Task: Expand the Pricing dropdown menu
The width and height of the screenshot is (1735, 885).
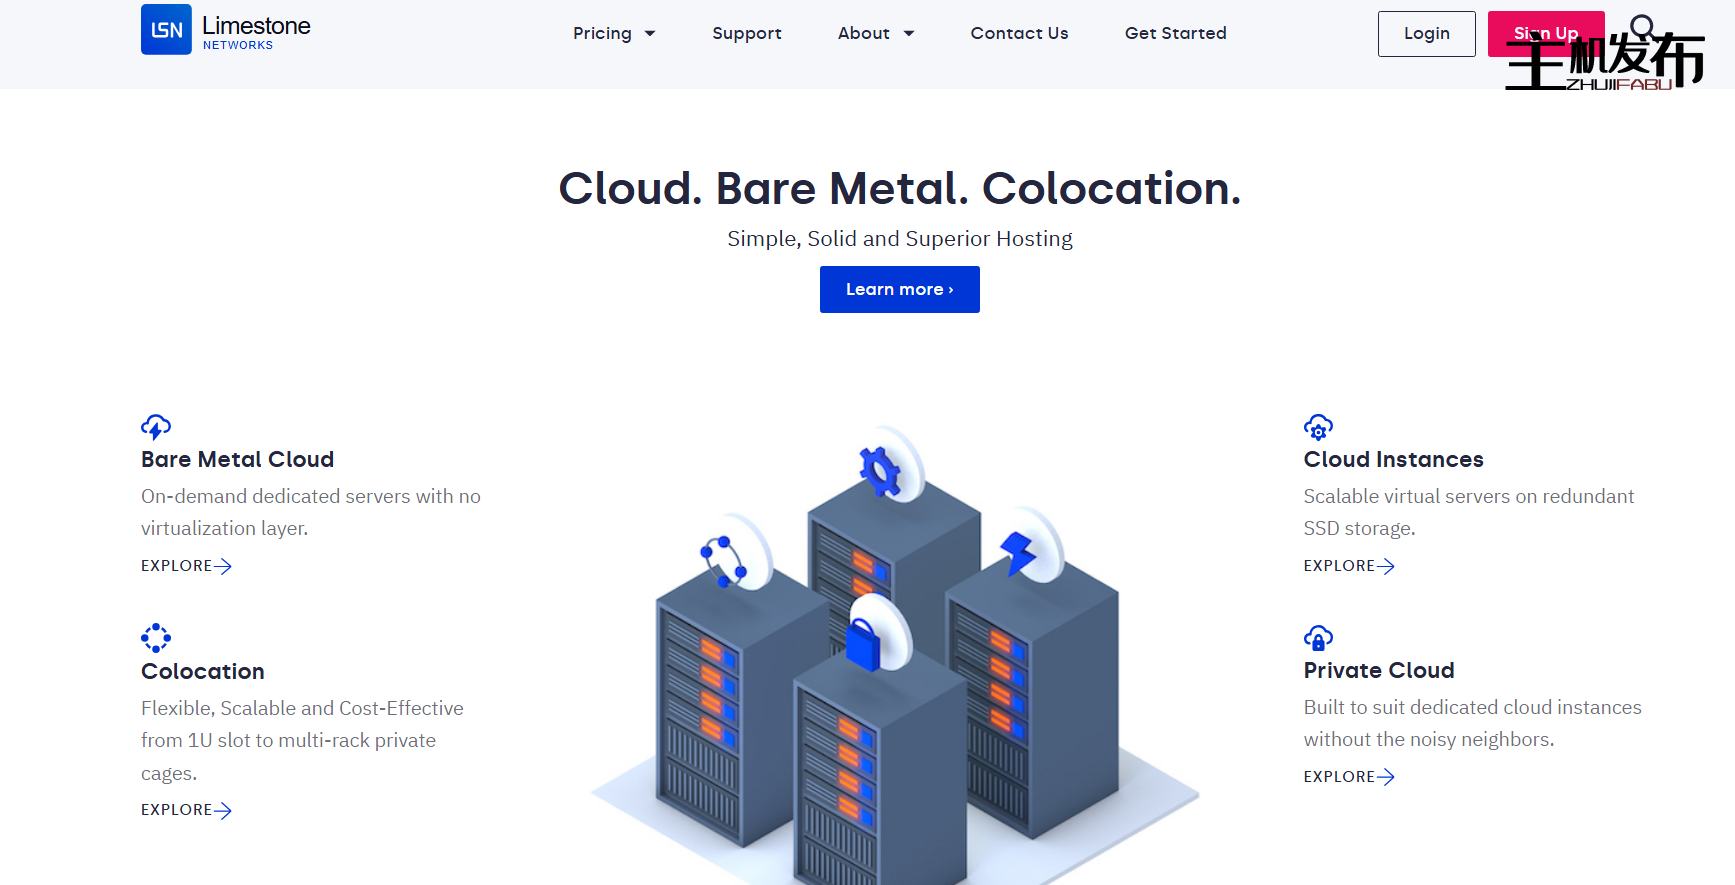Action: click(x=613, y=33)
